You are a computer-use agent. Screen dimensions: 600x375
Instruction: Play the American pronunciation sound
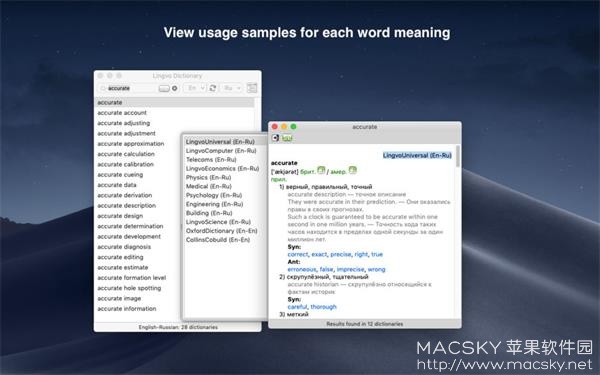[352, 170]
